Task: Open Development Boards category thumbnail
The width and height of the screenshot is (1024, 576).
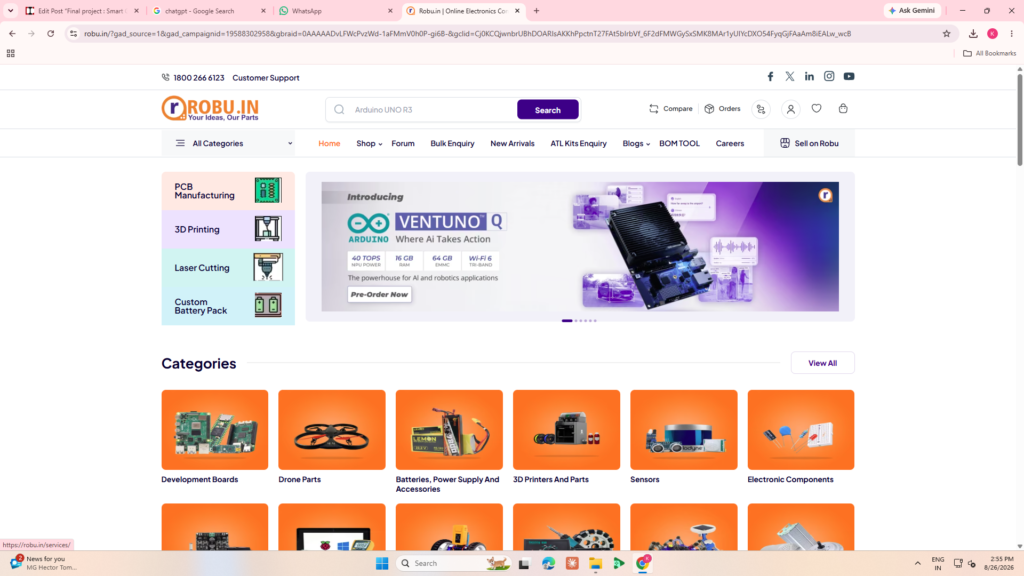Action: click(x=215, y=430)
